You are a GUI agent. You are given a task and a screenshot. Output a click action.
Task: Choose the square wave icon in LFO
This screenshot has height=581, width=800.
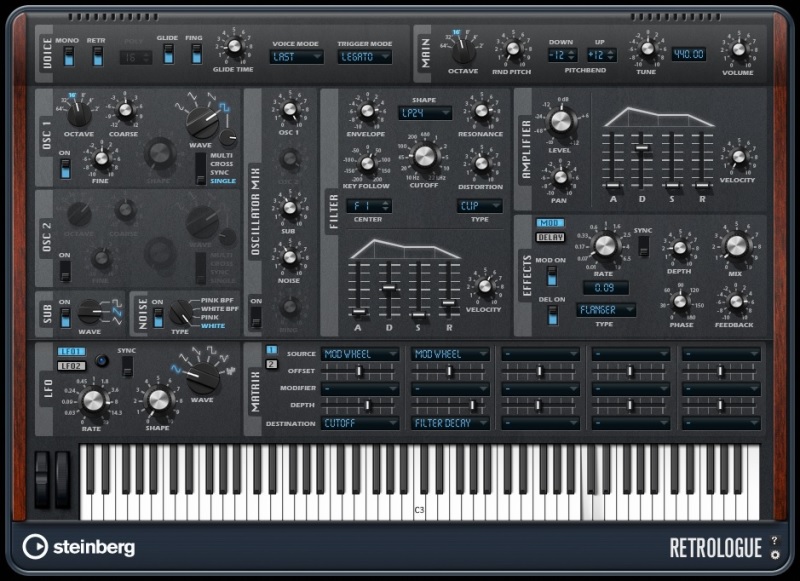click(211, 350)
